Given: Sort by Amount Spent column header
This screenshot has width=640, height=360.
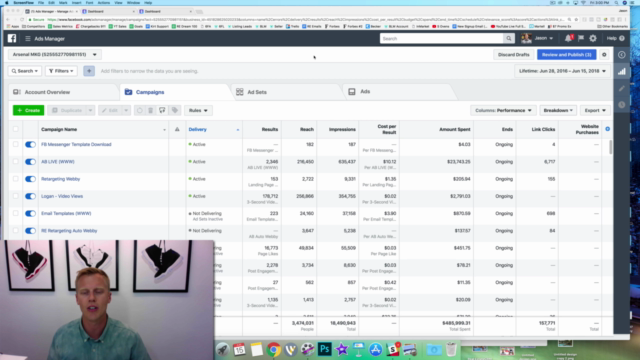Looking at the screenshot, I should 454,129.
